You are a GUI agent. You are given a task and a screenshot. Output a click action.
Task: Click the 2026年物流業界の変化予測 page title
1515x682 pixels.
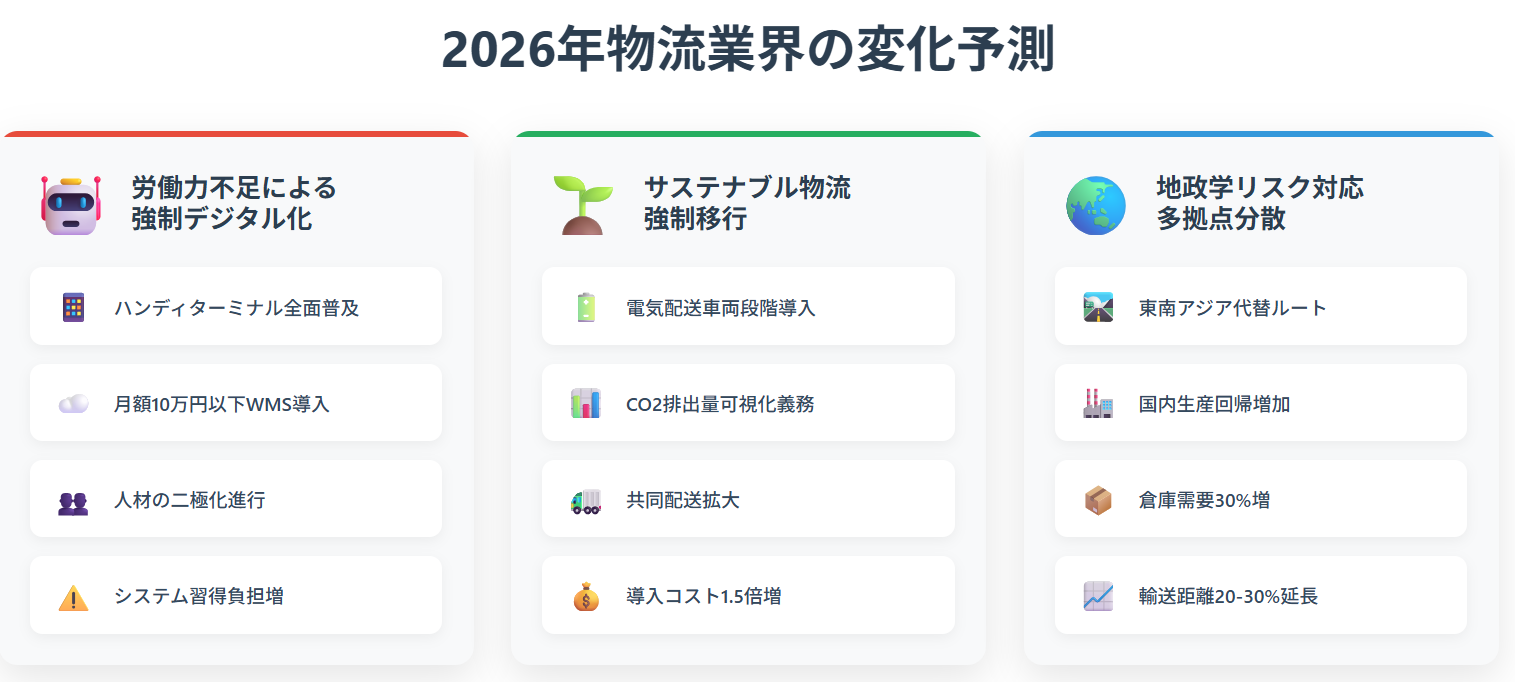(748, 50)
